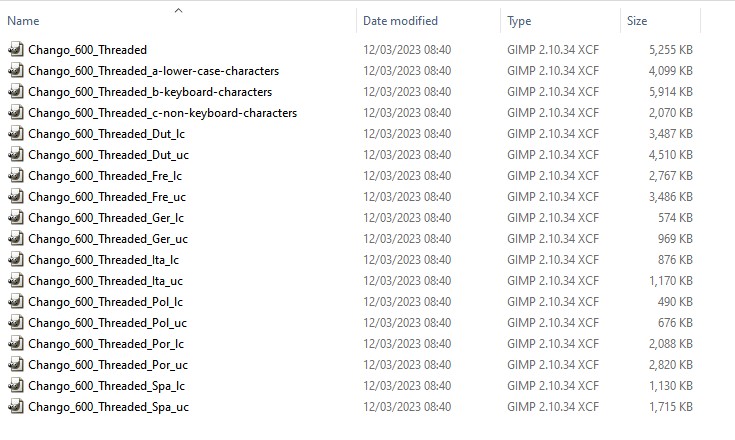This screenshot has width=735, height=440.
Task: Select file name Chango_600_Threaded_Pol_lc
Action: 105,302
